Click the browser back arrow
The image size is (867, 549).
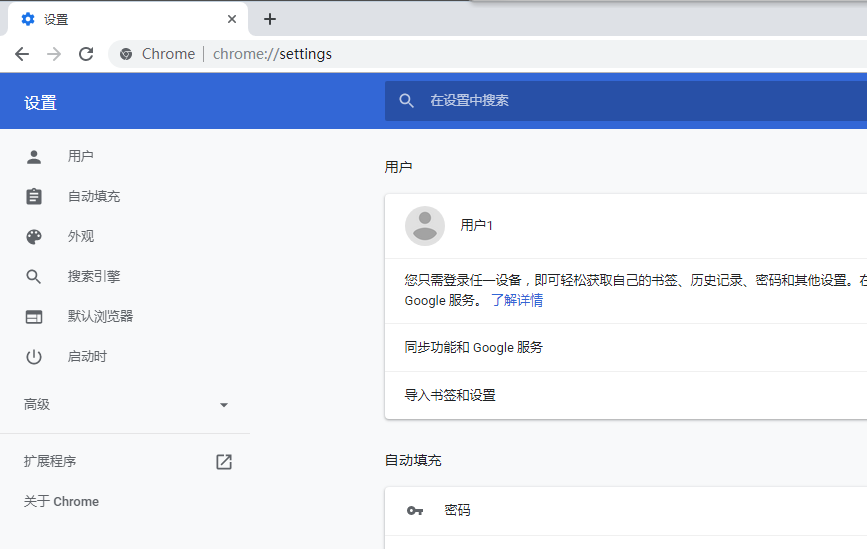[x=22, y=54]
